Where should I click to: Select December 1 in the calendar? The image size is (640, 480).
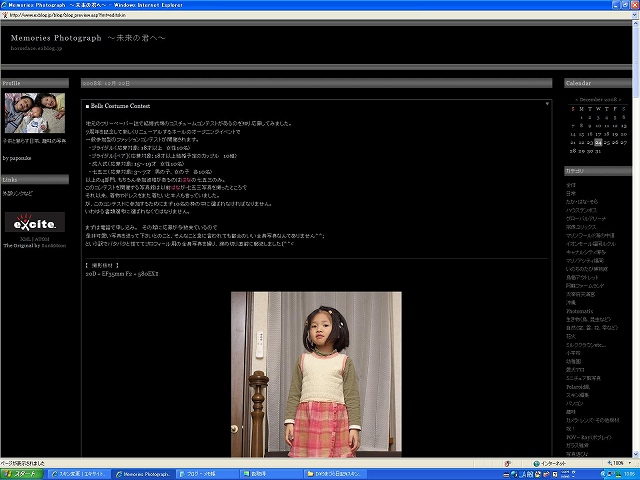coord(581,118)
